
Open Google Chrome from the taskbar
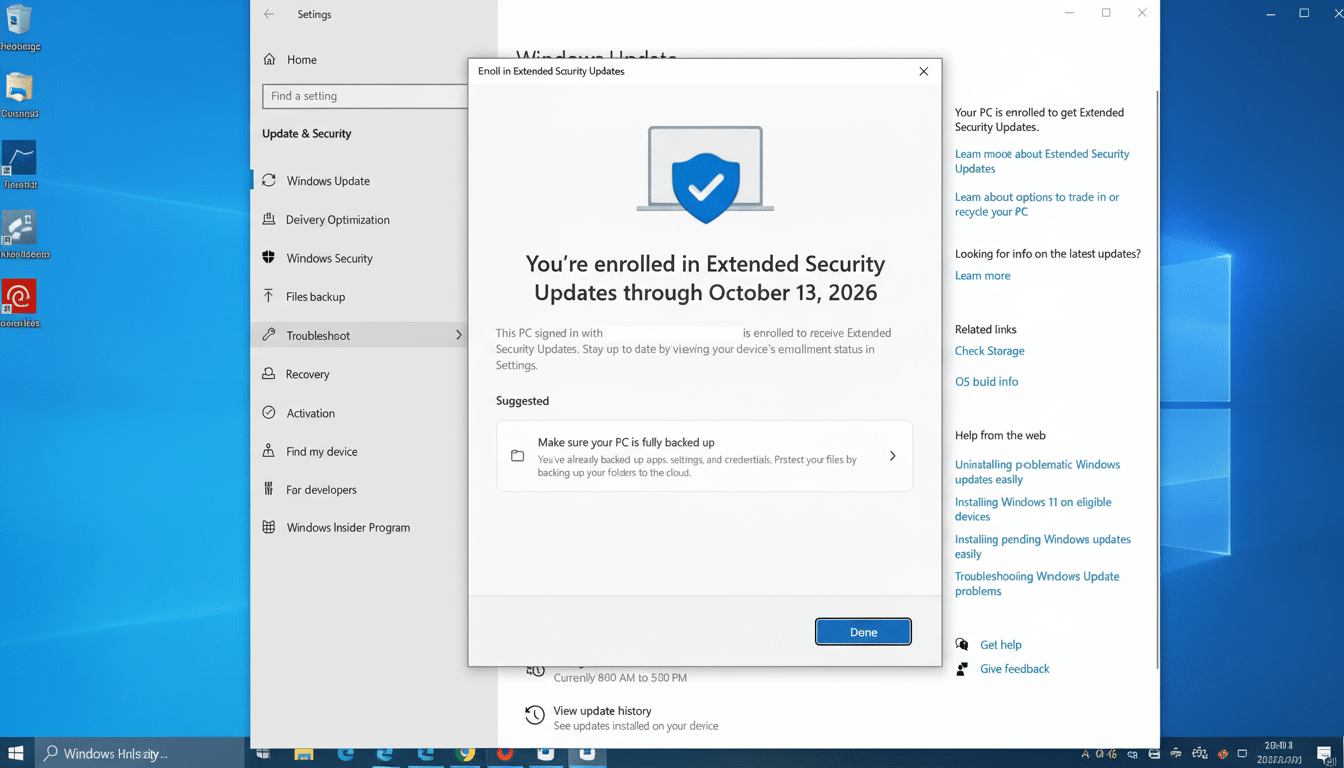click(466, 752)
